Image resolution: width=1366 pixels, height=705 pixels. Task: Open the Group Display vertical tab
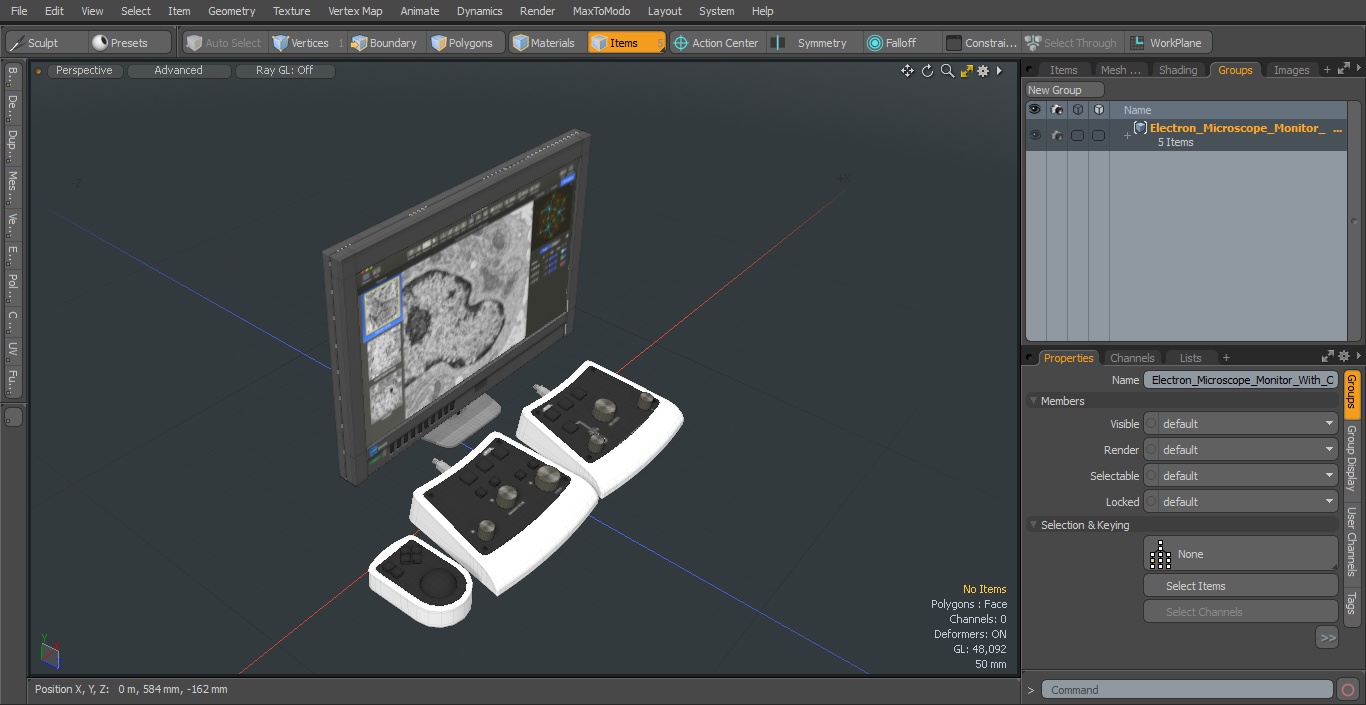(x=1351, y=457)
